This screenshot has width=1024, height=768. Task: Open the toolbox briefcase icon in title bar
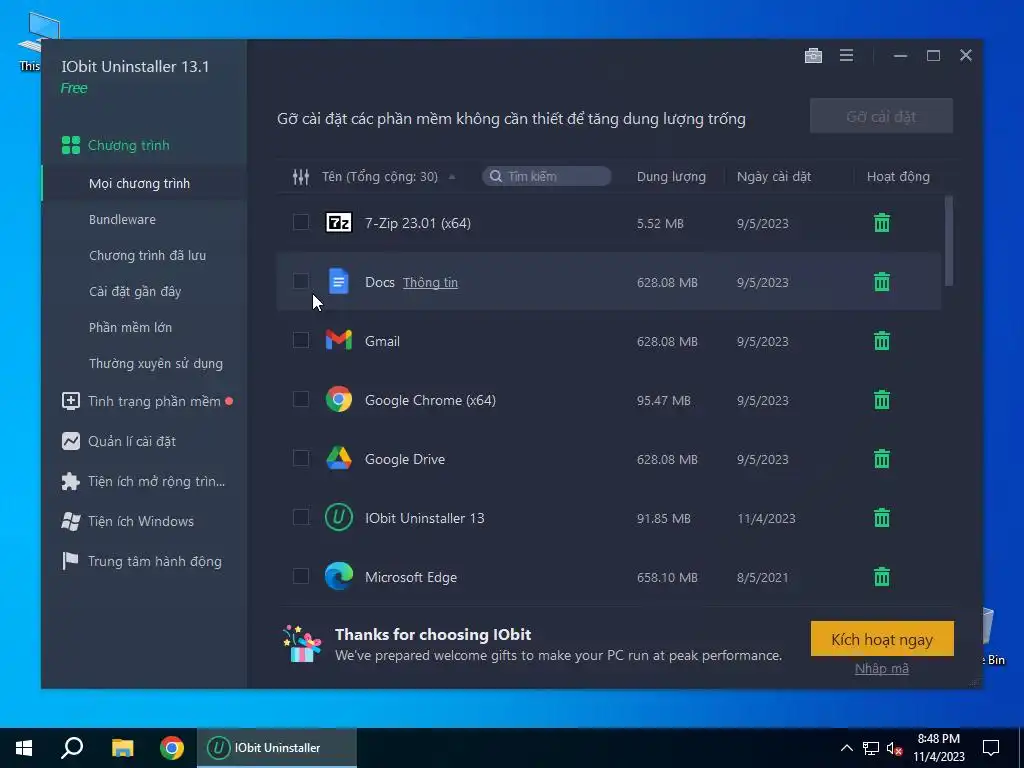[x=813, y=56]
